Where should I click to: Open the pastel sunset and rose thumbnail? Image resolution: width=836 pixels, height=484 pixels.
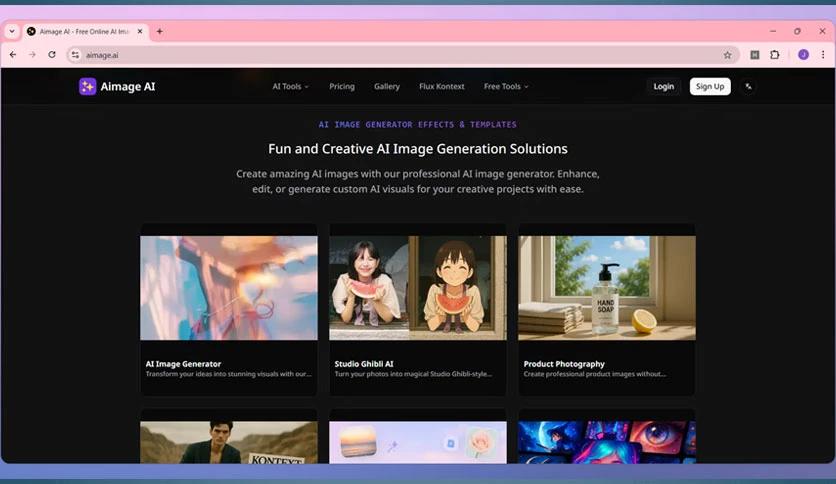[417, 442]
